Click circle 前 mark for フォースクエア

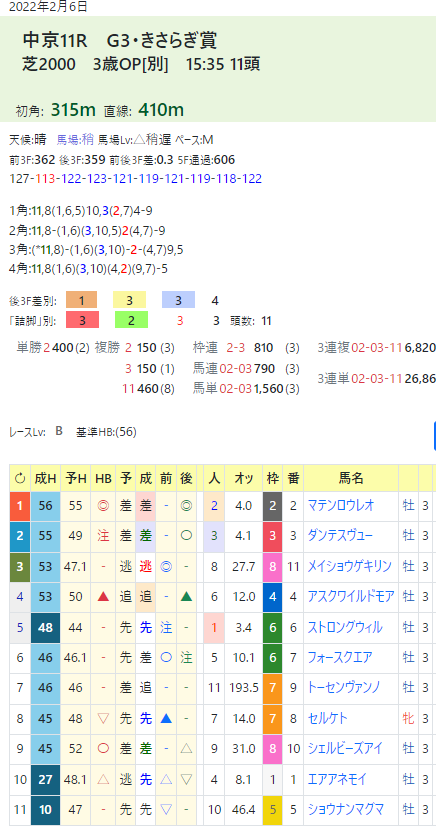[166, 657]
